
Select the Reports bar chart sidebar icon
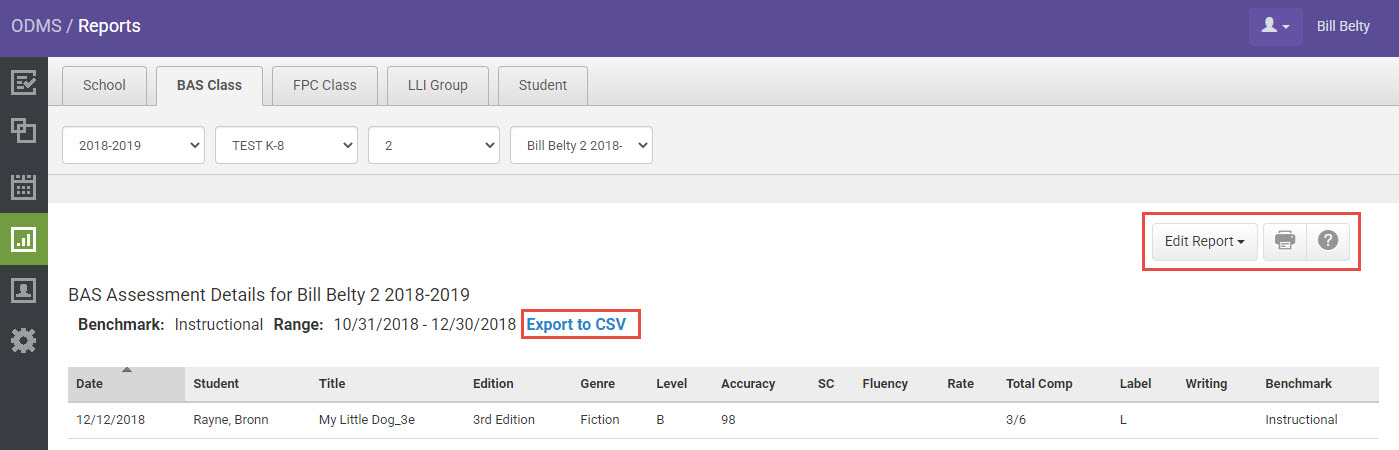pos(23,238)
